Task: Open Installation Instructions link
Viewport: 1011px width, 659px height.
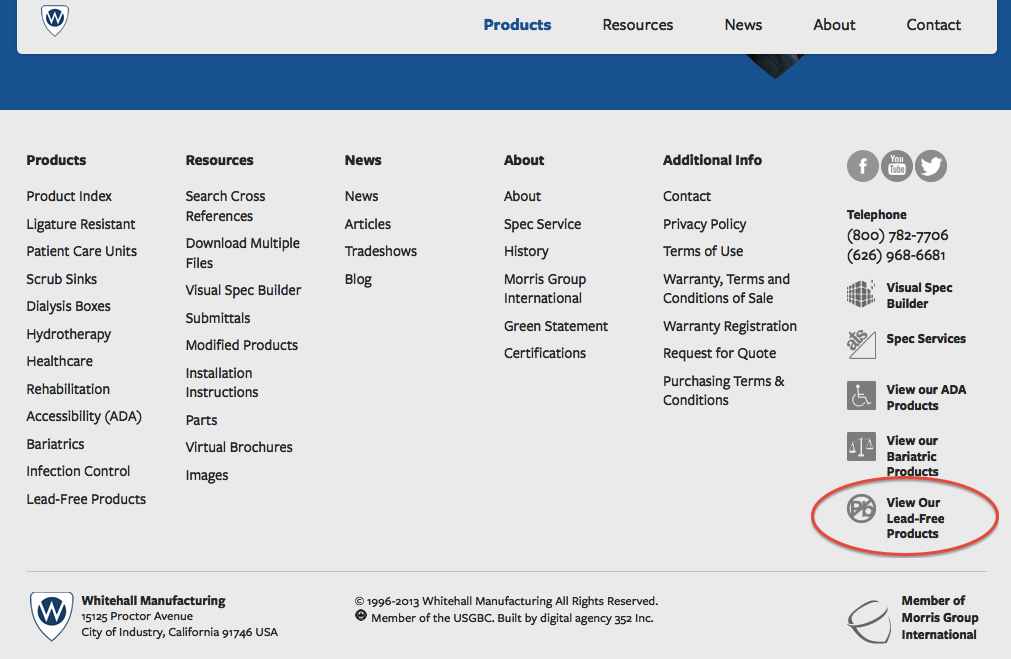Action: 221,382
